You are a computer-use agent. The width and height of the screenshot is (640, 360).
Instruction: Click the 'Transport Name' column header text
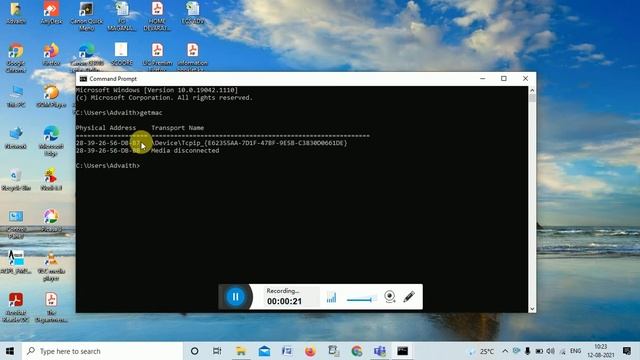(x=178, y=128)
